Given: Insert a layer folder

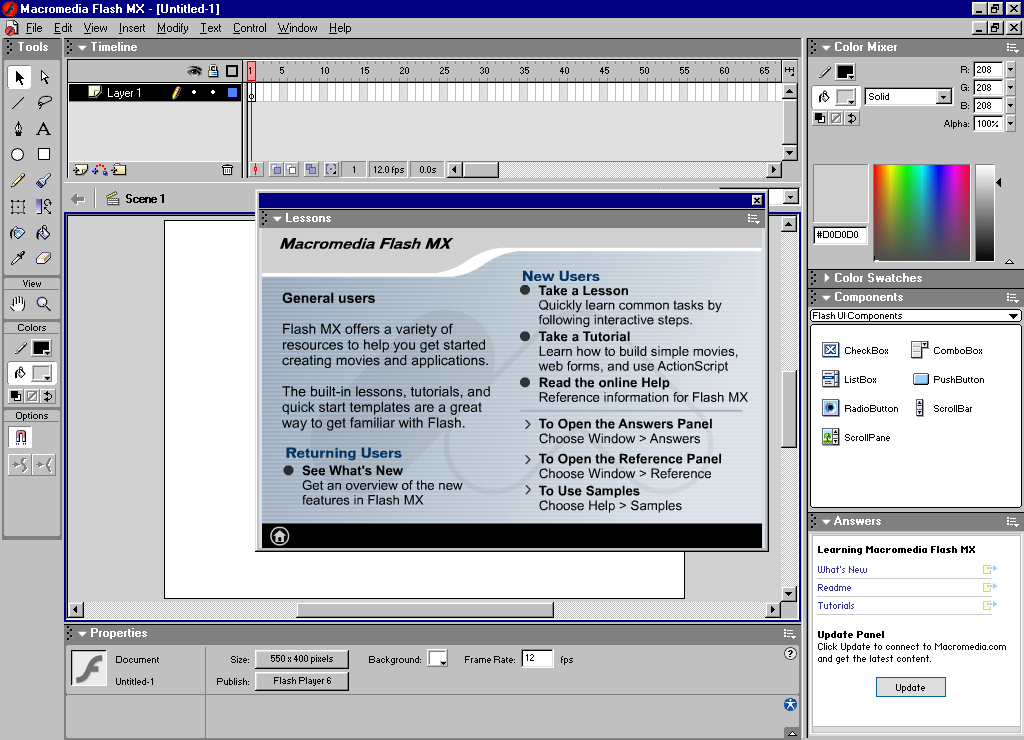Looking at the screenshot, I should coord(119,170).
